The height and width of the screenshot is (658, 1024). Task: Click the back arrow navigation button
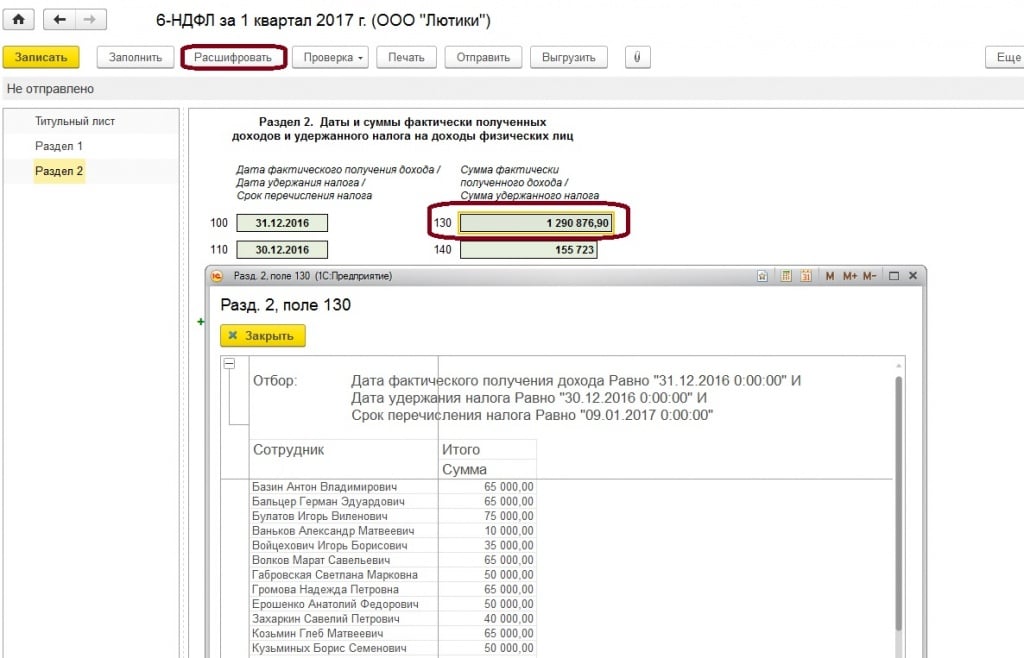point(59,20)
